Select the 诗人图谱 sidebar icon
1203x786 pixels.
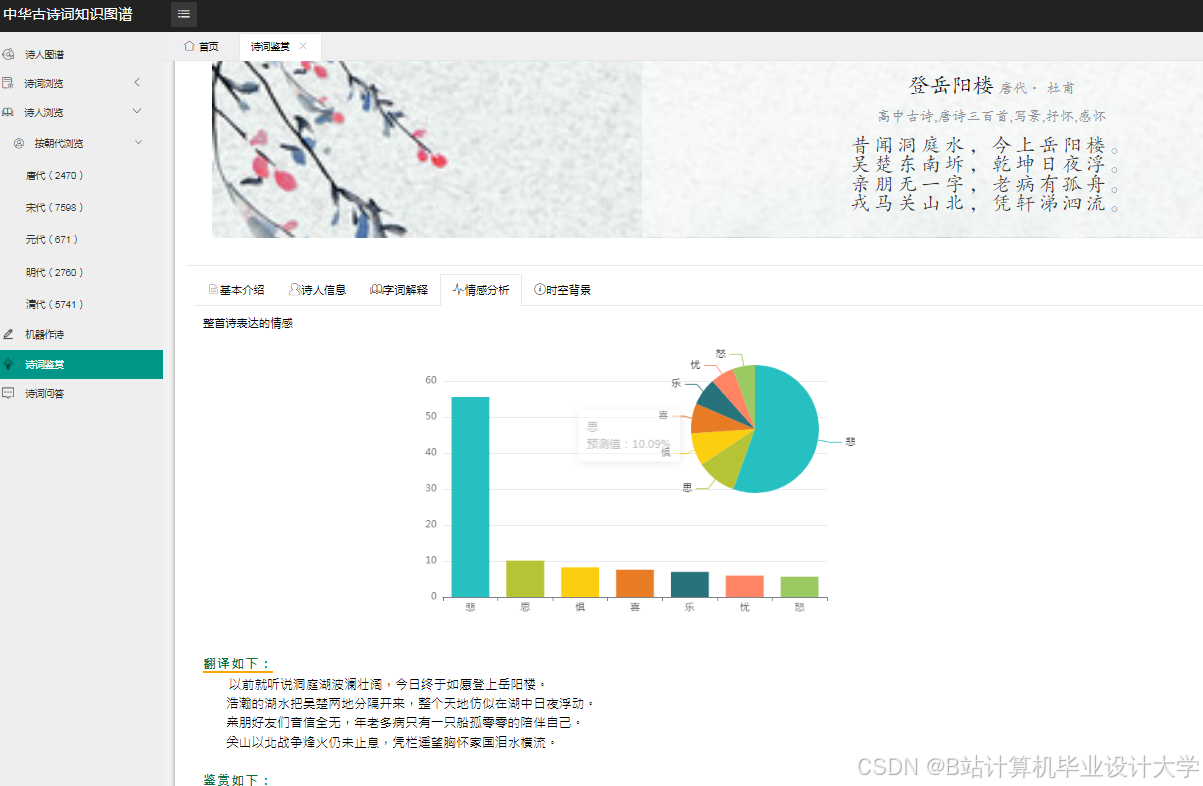tap(10, 53)
